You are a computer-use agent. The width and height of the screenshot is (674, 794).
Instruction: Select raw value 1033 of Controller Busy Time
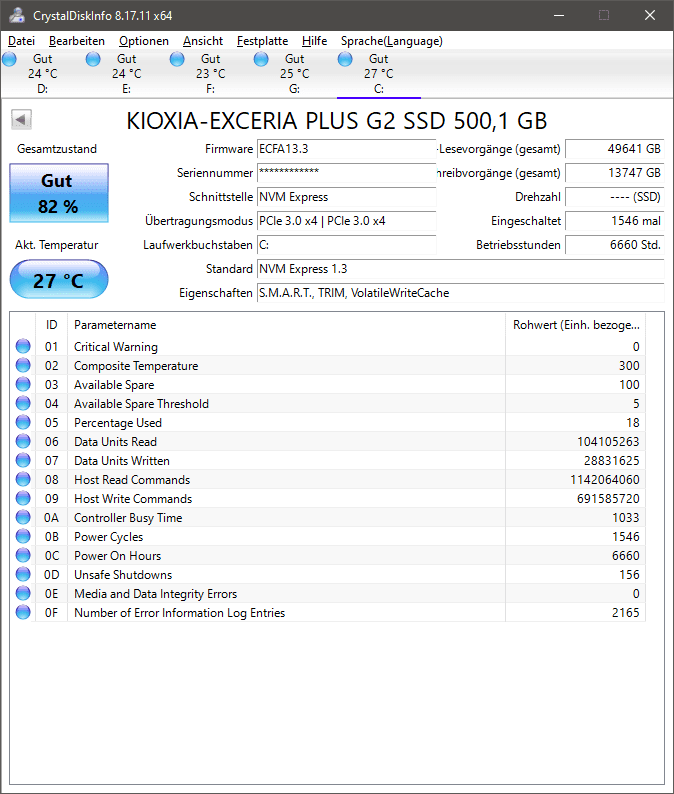pos(626,518)
